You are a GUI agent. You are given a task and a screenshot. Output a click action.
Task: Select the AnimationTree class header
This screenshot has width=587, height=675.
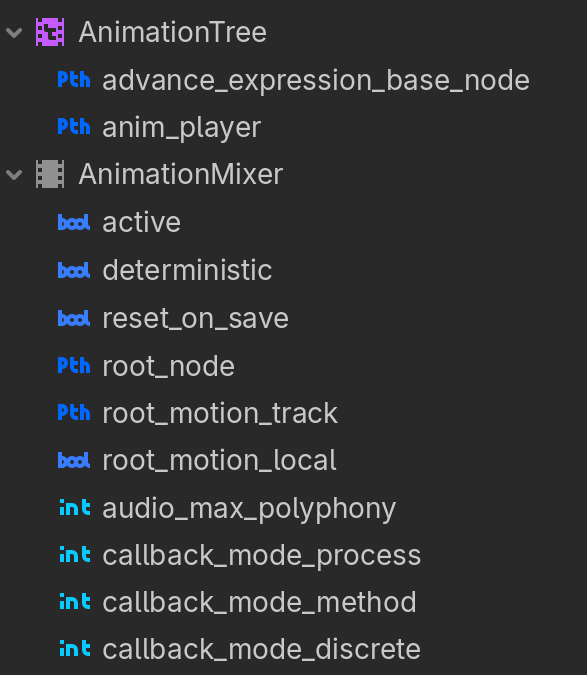173,32
